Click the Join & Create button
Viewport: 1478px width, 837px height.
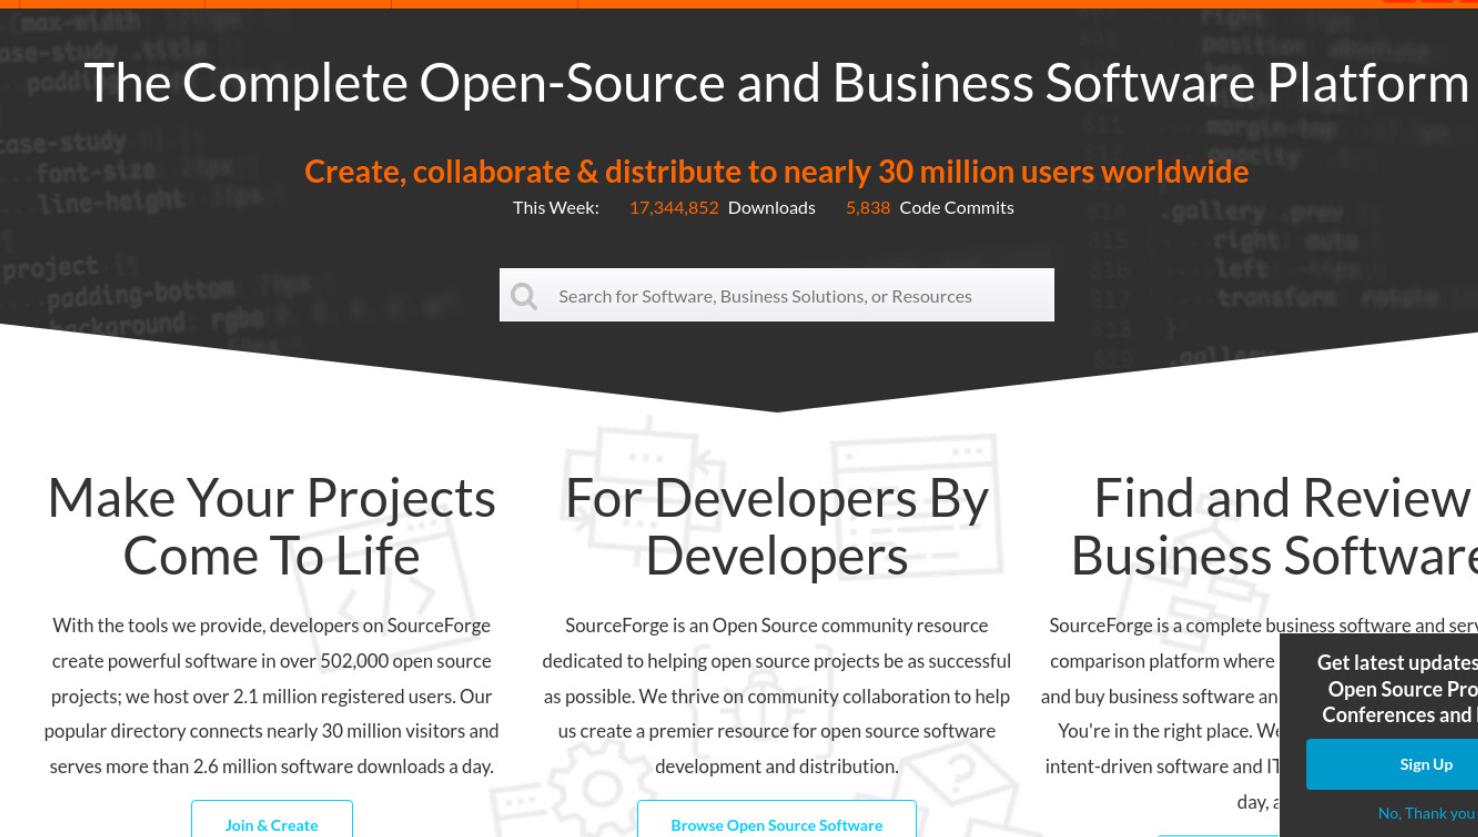pyautogui.click(x=272, y=819)
